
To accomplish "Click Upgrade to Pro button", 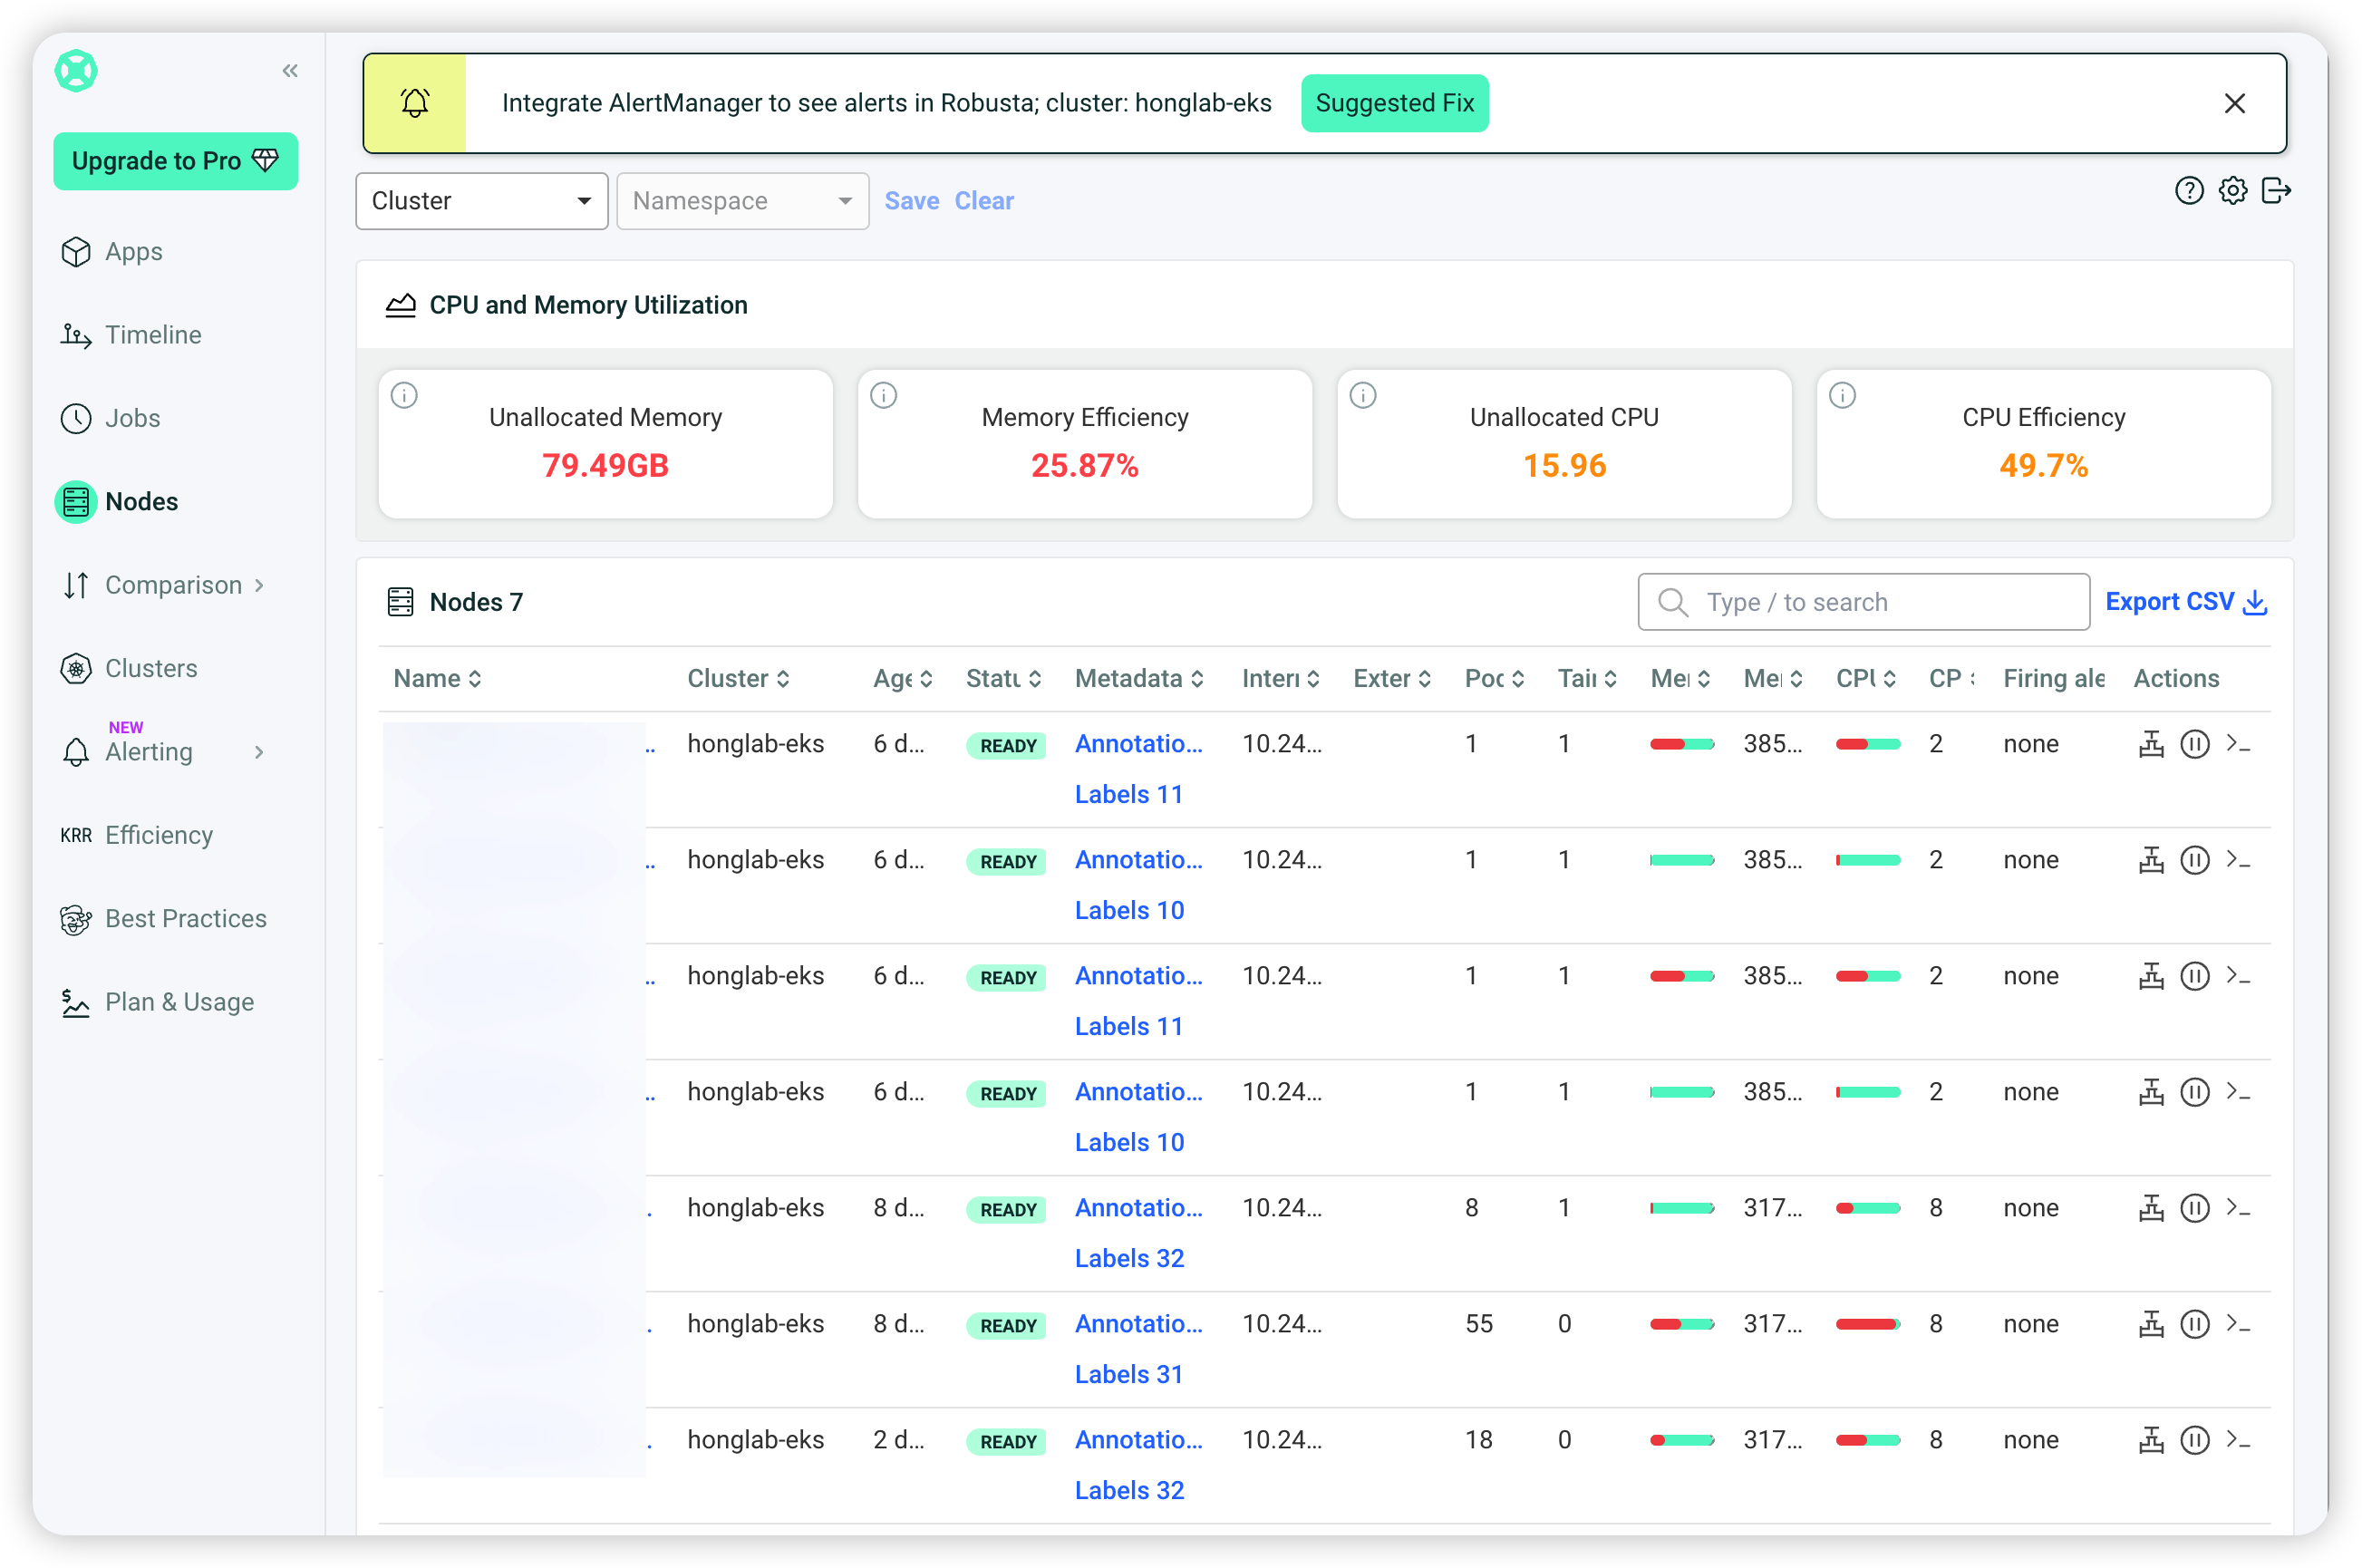I will coord(175,161).
